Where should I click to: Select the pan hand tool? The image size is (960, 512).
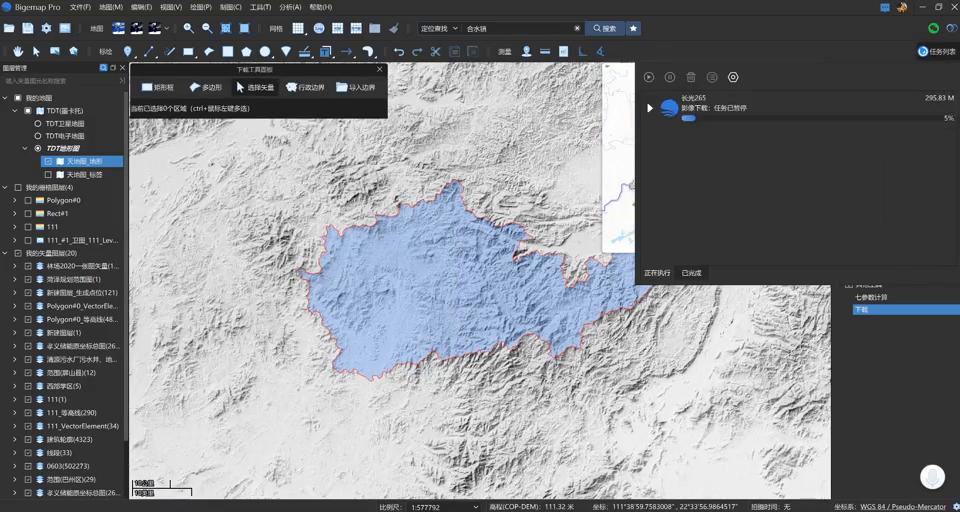[x=18, y=51]
